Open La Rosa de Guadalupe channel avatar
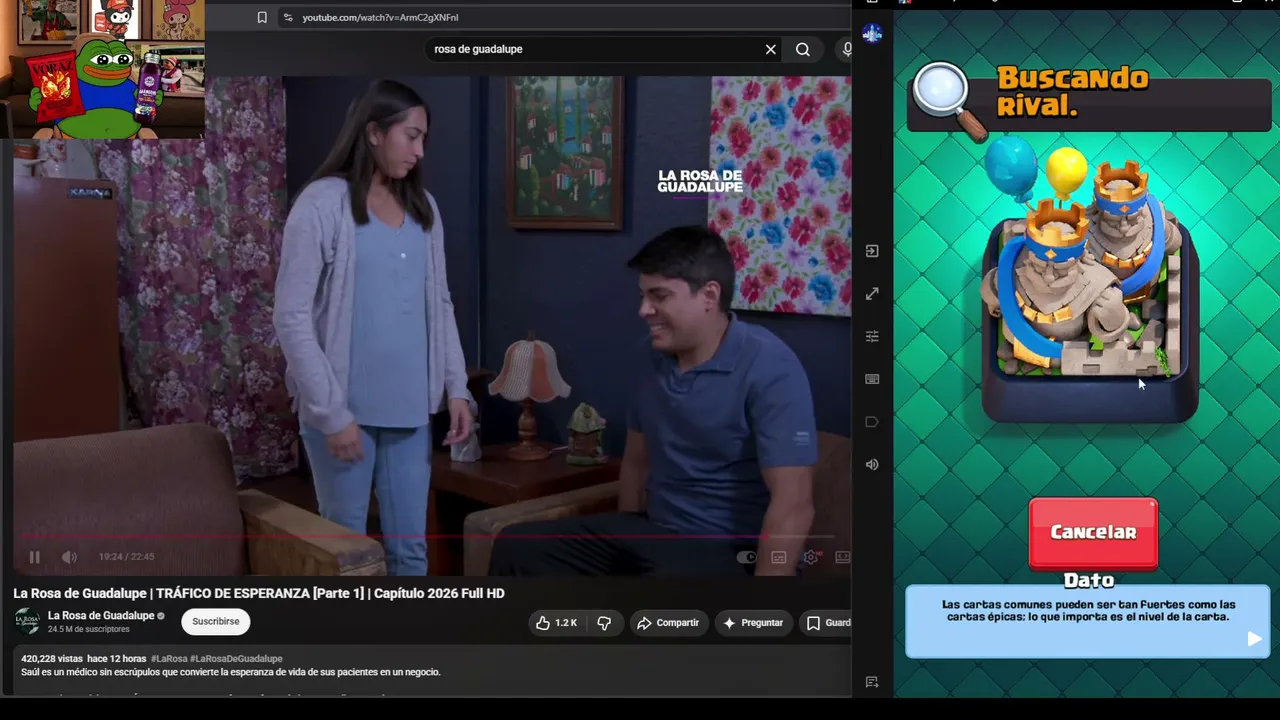This screenshot has width=1280, height=720. [x=28, y=621]
